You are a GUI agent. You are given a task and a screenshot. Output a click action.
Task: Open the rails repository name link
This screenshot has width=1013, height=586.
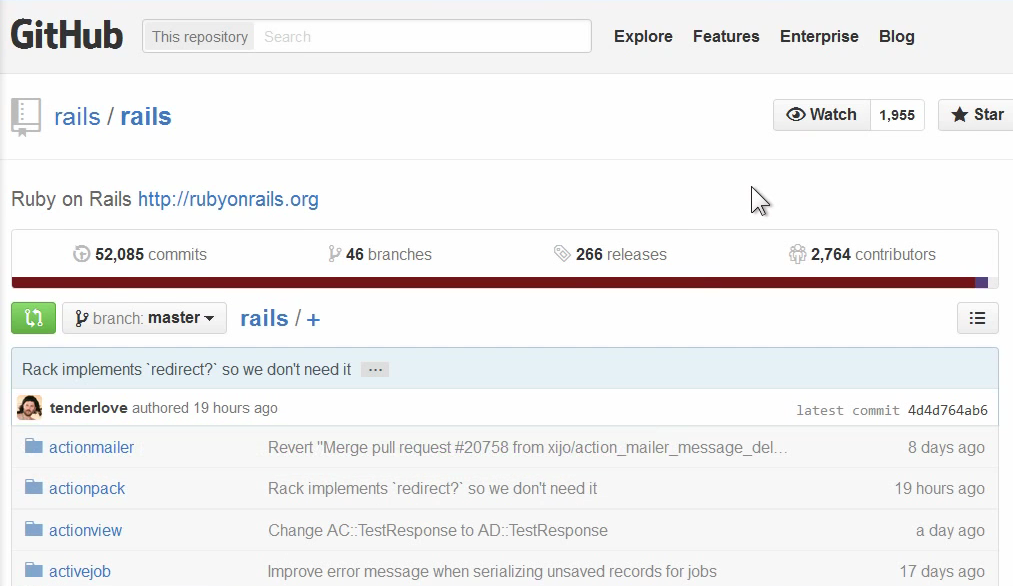pyautogui.click(x=146, y=116)
